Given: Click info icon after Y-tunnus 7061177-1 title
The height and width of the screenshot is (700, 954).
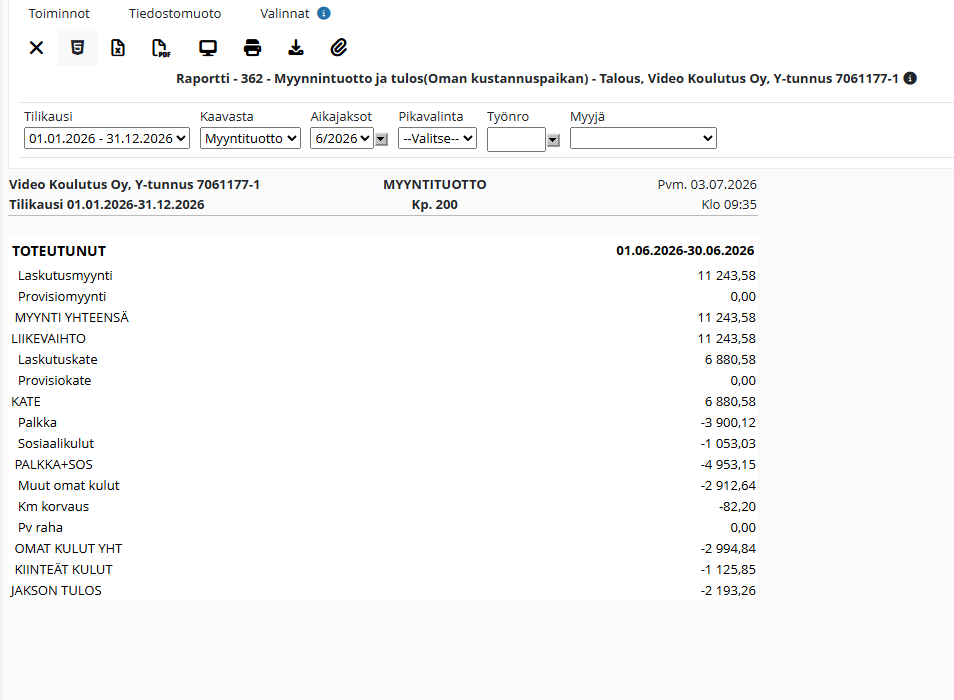Looking at the screenshot, I should tap(910, 78).
